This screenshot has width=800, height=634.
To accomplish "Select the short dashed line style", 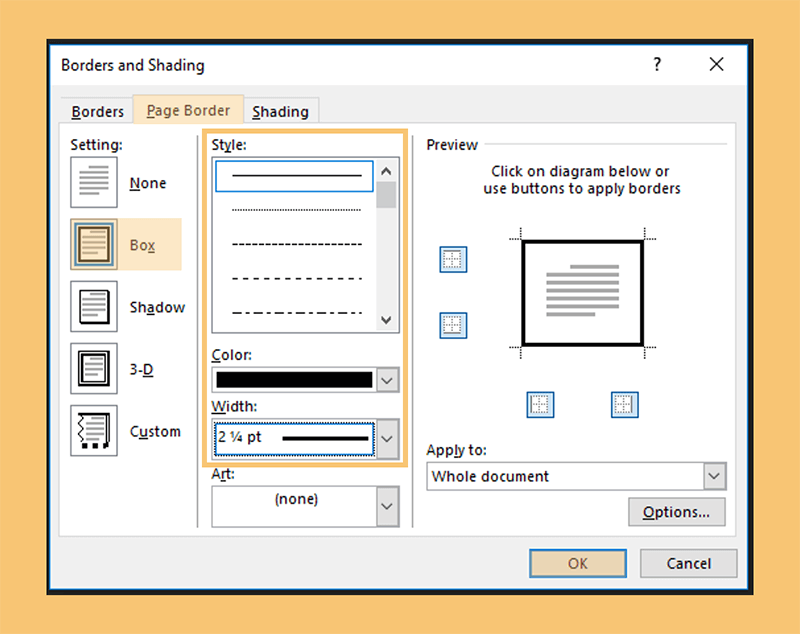I will point(296,244).
